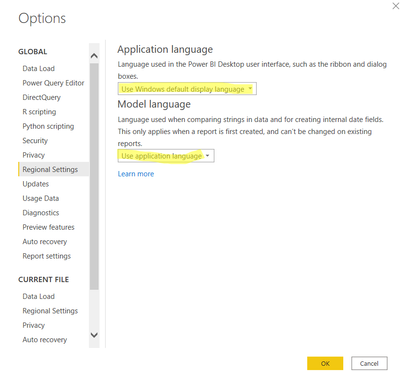The image size is (400, 381).
Task: Open Current File Privacy settings
Action: tap(34, 325)
